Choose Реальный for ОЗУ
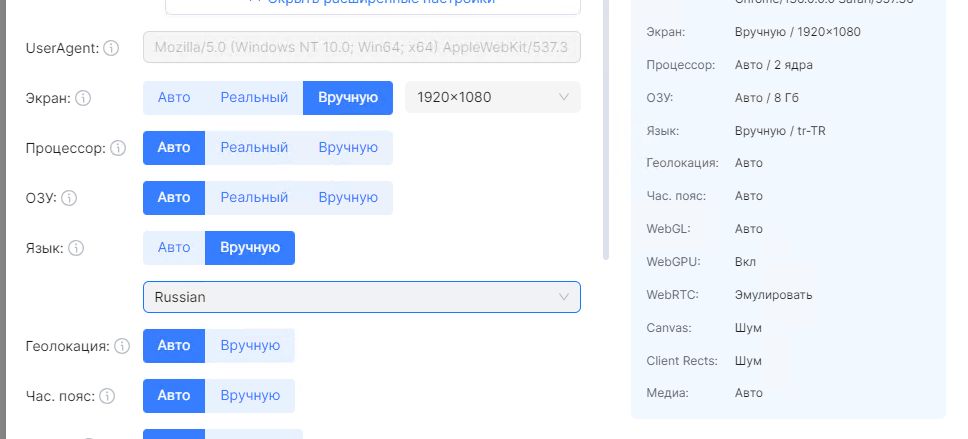The height and width of the screenshot is (439, 968). [254, 198]
